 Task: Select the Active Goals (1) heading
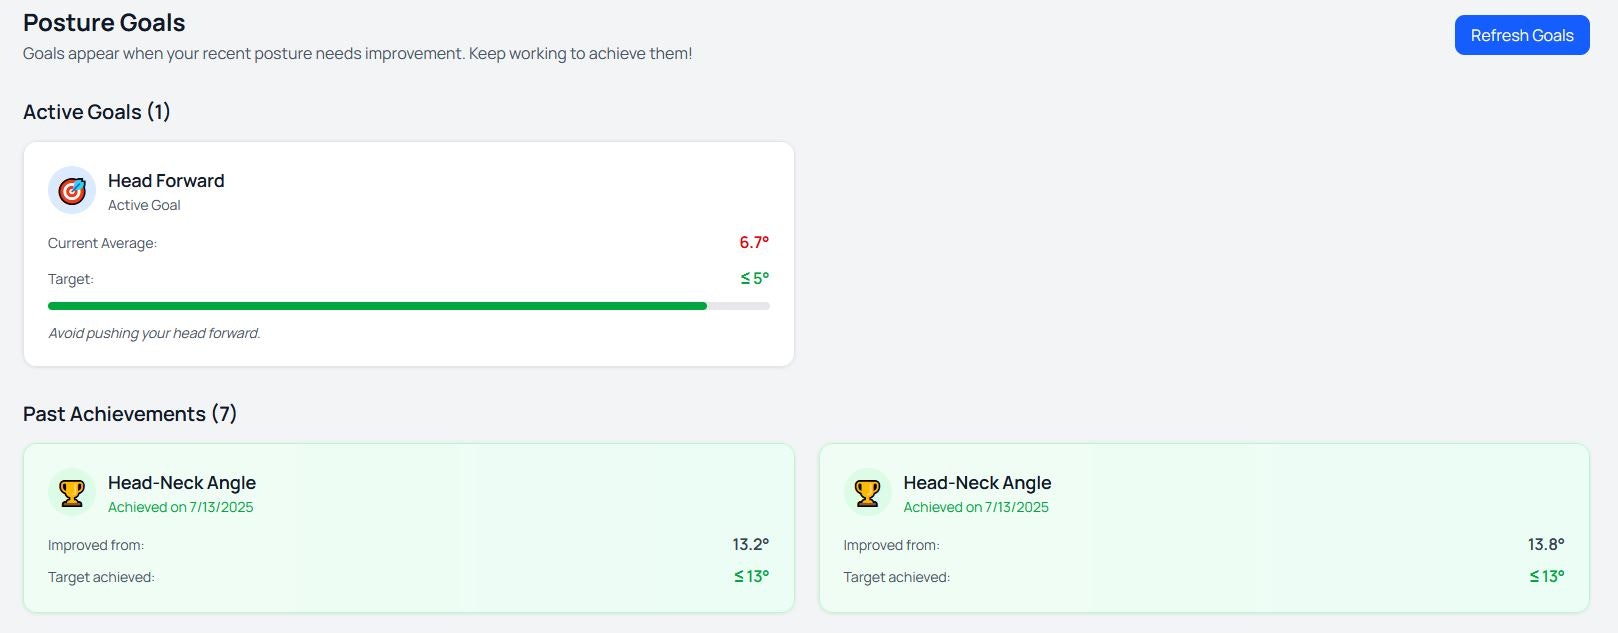pyautogui.click(x=97, y=112)
